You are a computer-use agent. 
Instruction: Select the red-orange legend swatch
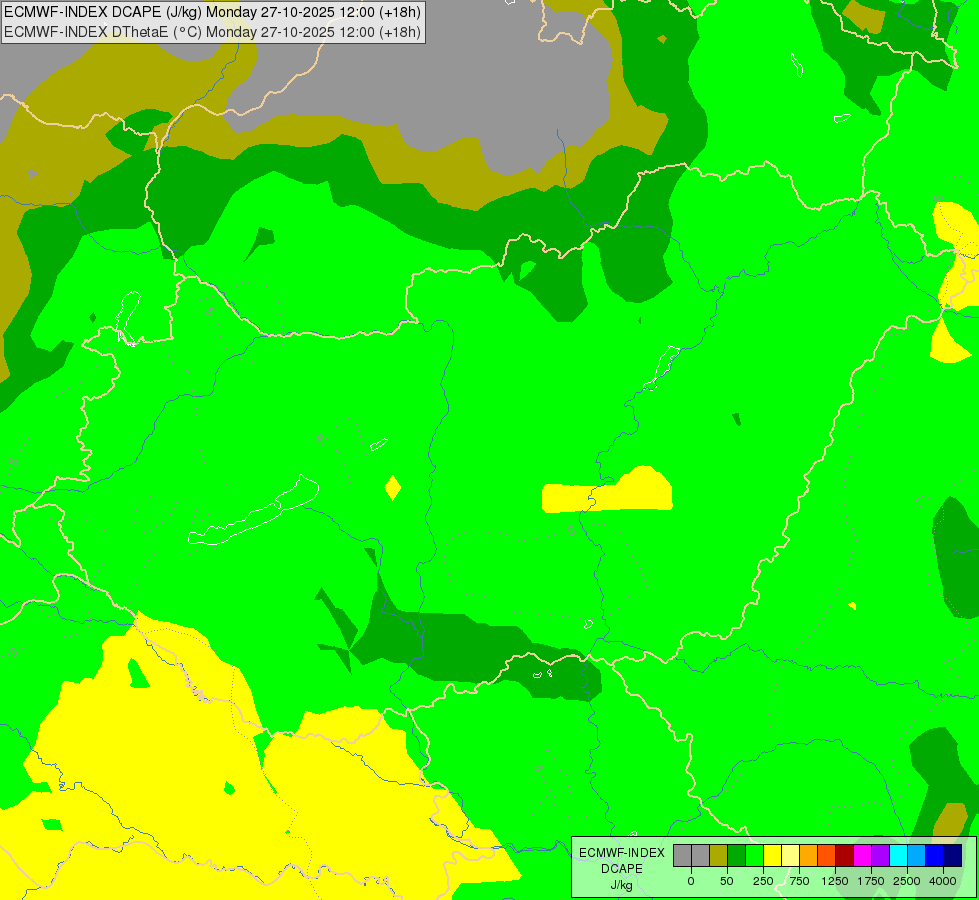827,855
